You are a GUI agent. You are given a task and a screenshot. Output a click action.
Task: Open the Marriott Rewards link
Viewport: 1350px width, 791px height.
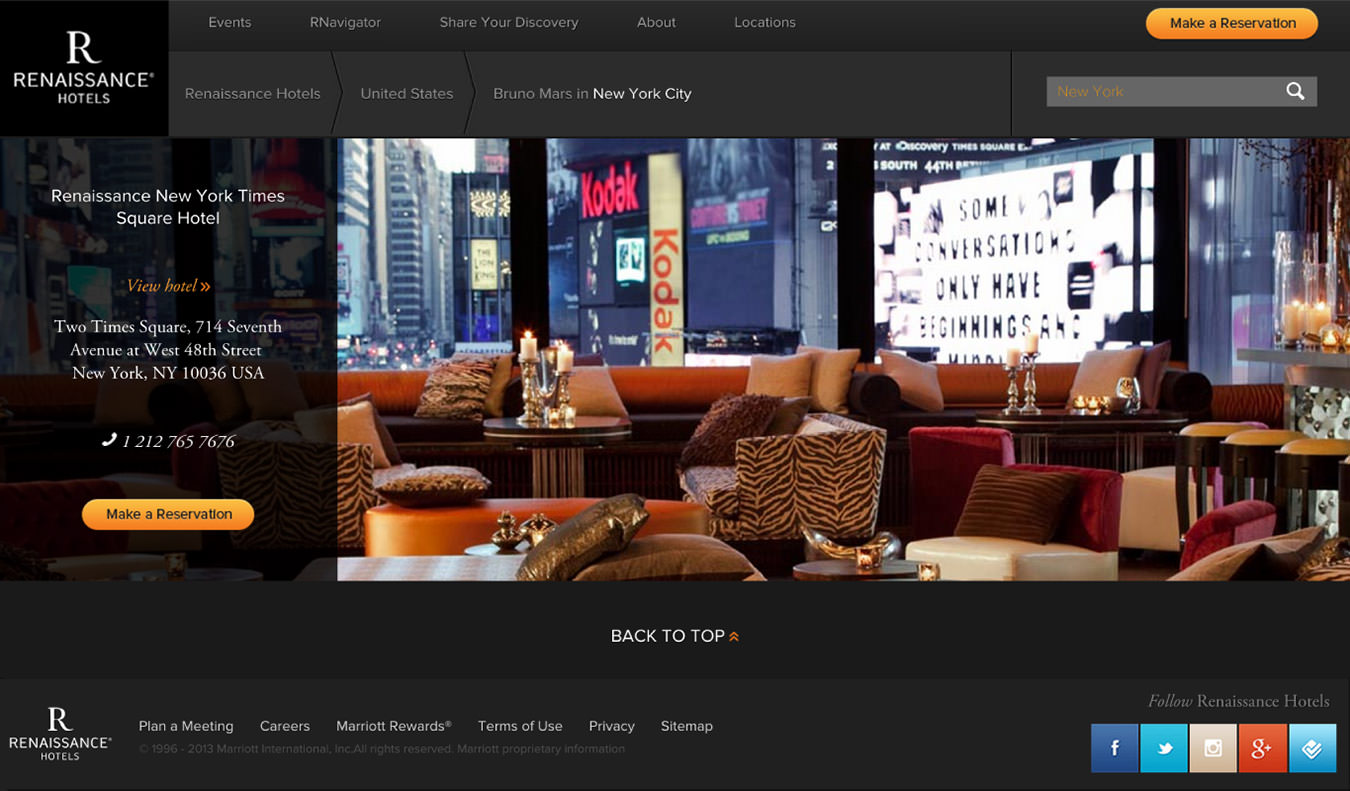point(393,726)
